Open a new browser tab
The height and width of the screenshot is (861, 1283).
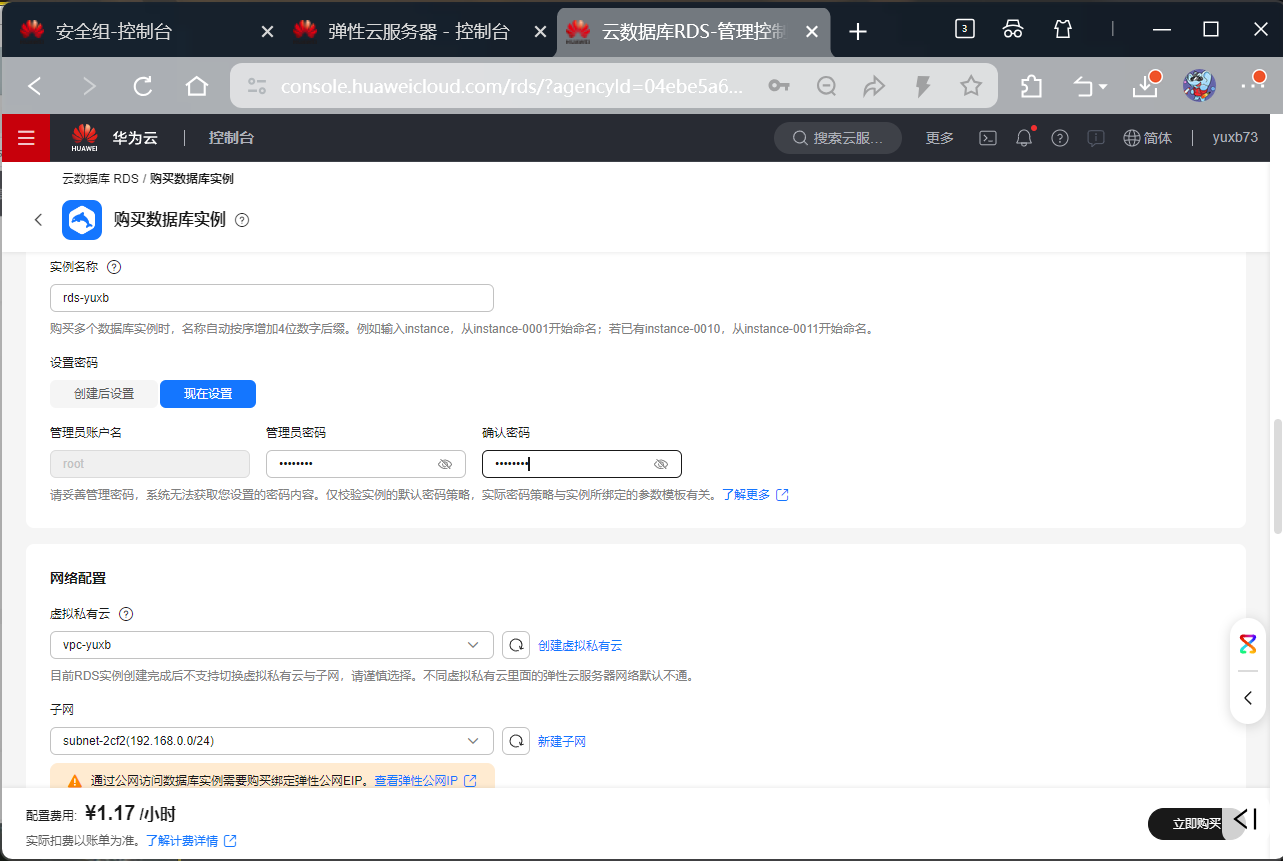[x=857, y=32]
